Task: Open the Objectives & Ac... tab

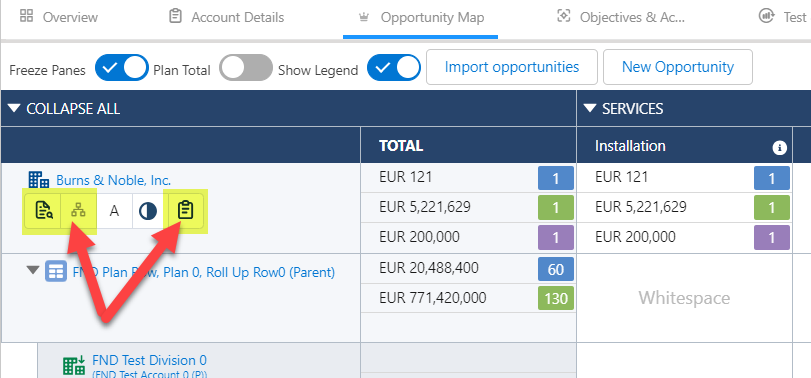Action: point(620,18)
